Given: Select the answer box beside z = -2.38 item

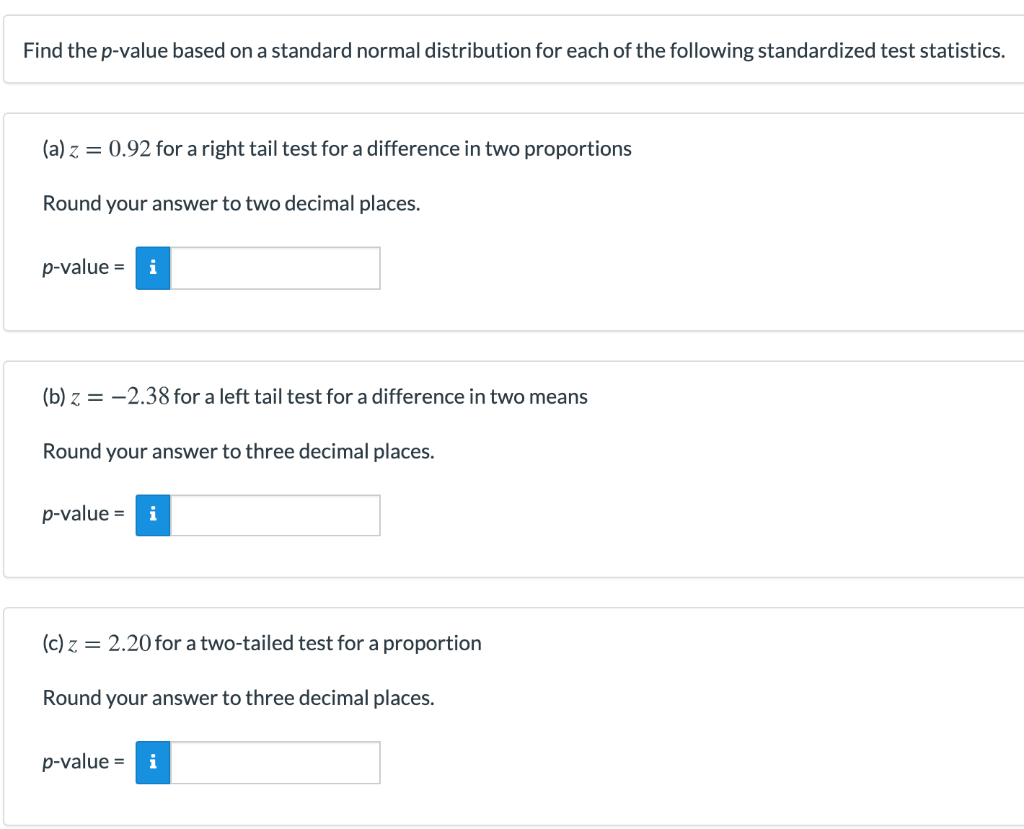Looking at the screenshot, I should pyautogui.click(x=275, y=514).
